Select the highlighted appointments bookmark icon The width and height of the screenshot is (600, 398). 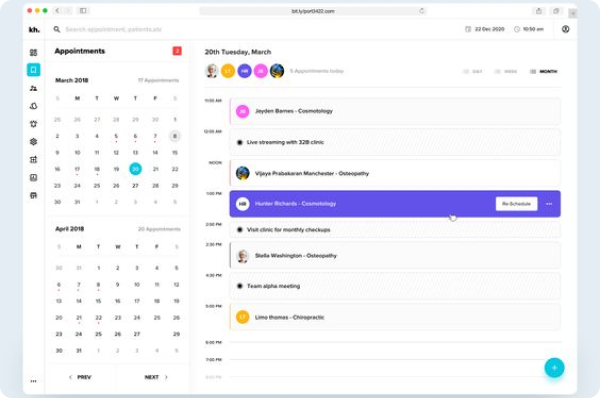(34, 70)
